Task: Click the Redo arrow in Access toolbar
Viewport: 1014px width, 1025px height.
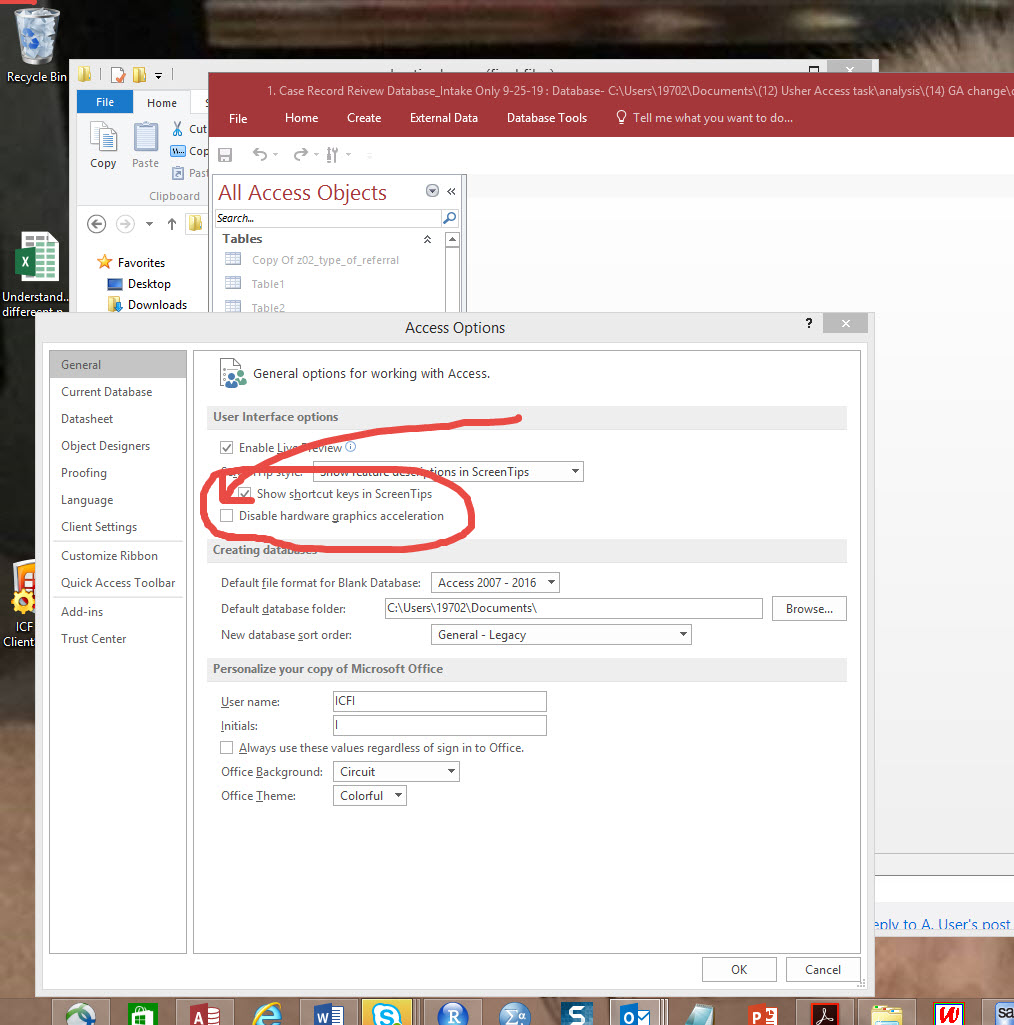Action: (301, 154)
